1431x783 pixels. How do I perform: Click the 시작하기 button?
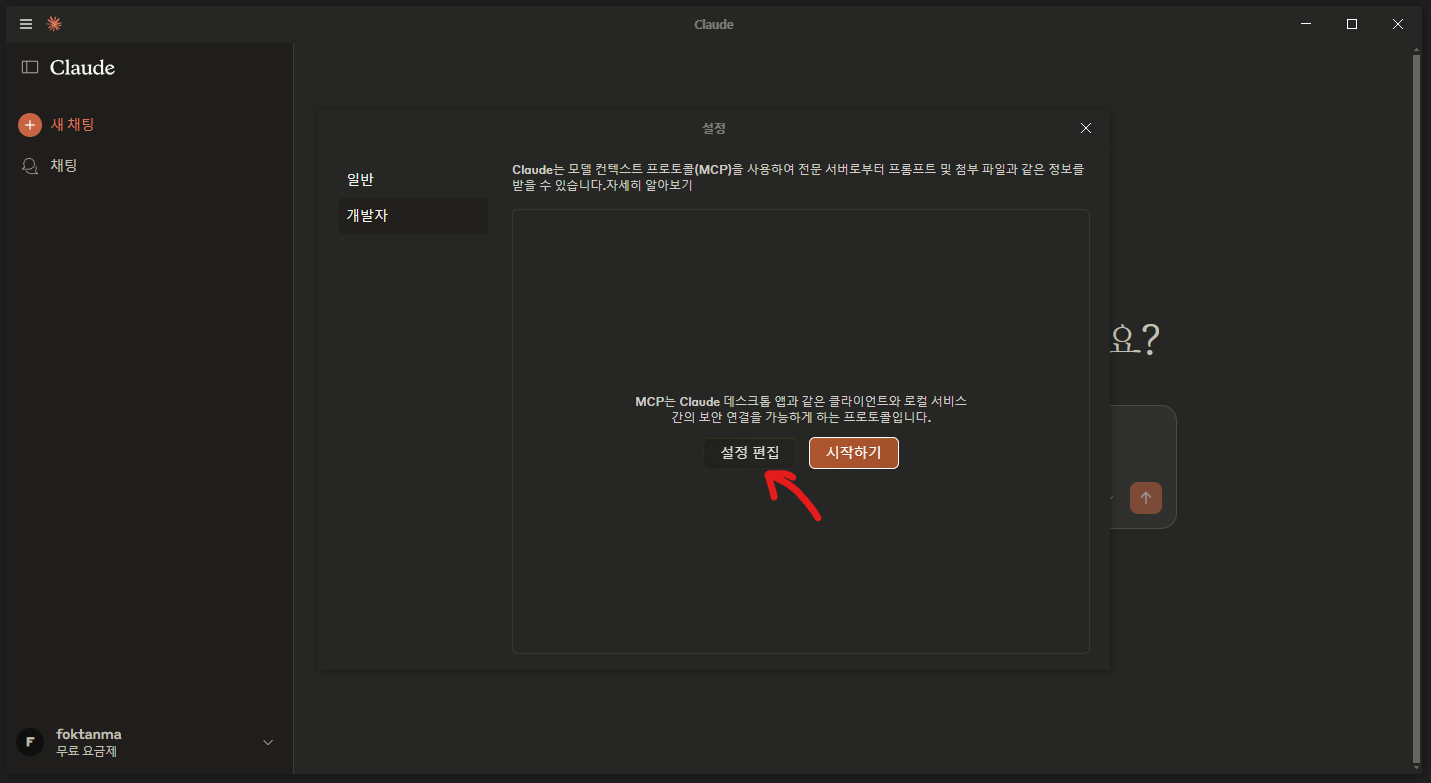coord(854,453)
